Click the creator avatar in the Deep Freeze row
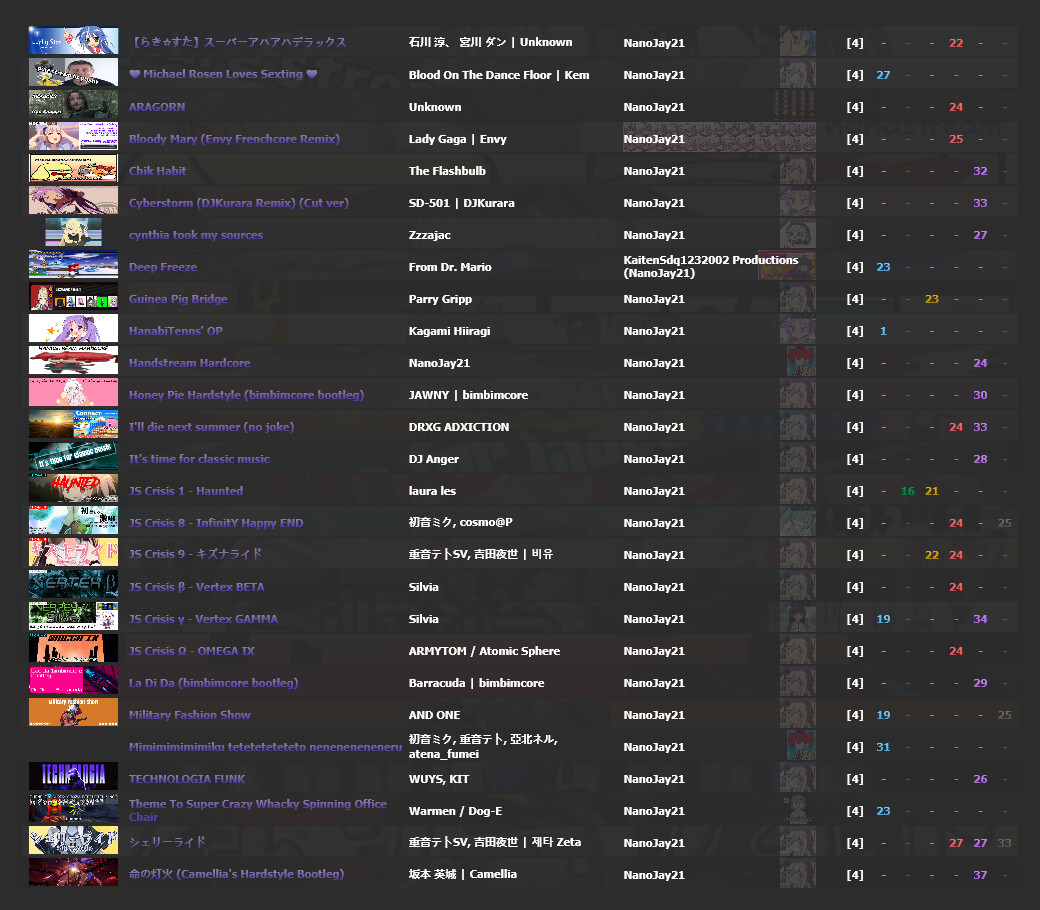This screenshot has width=1040, height=910. (786, 266)
